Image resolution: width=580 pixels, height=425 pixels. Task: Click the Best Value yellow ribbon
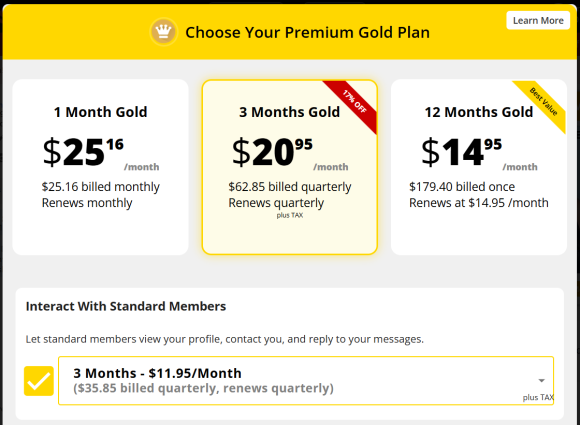tap(543, 101)
